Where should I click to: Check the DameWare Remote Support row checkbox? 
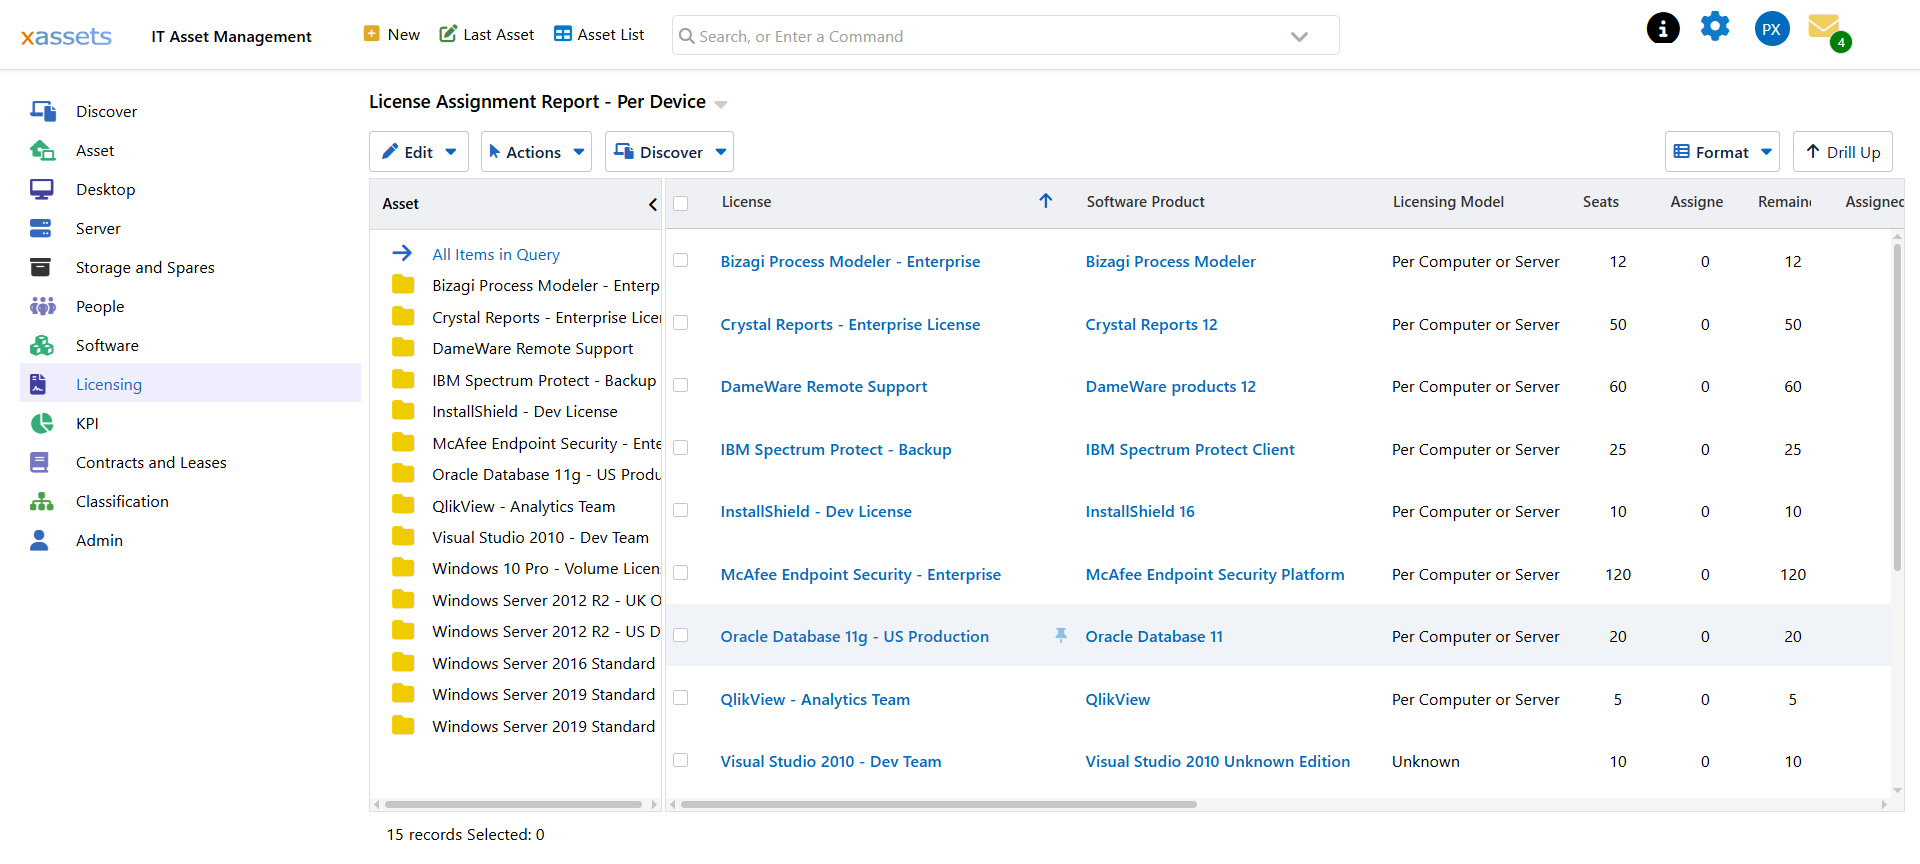(681, 385)
